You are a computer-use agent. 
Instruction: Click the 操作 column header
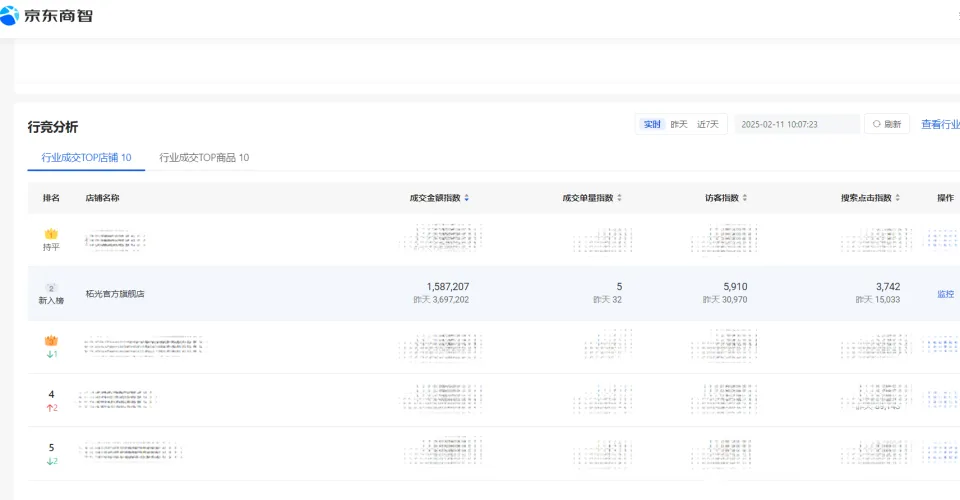coord(945,198)
